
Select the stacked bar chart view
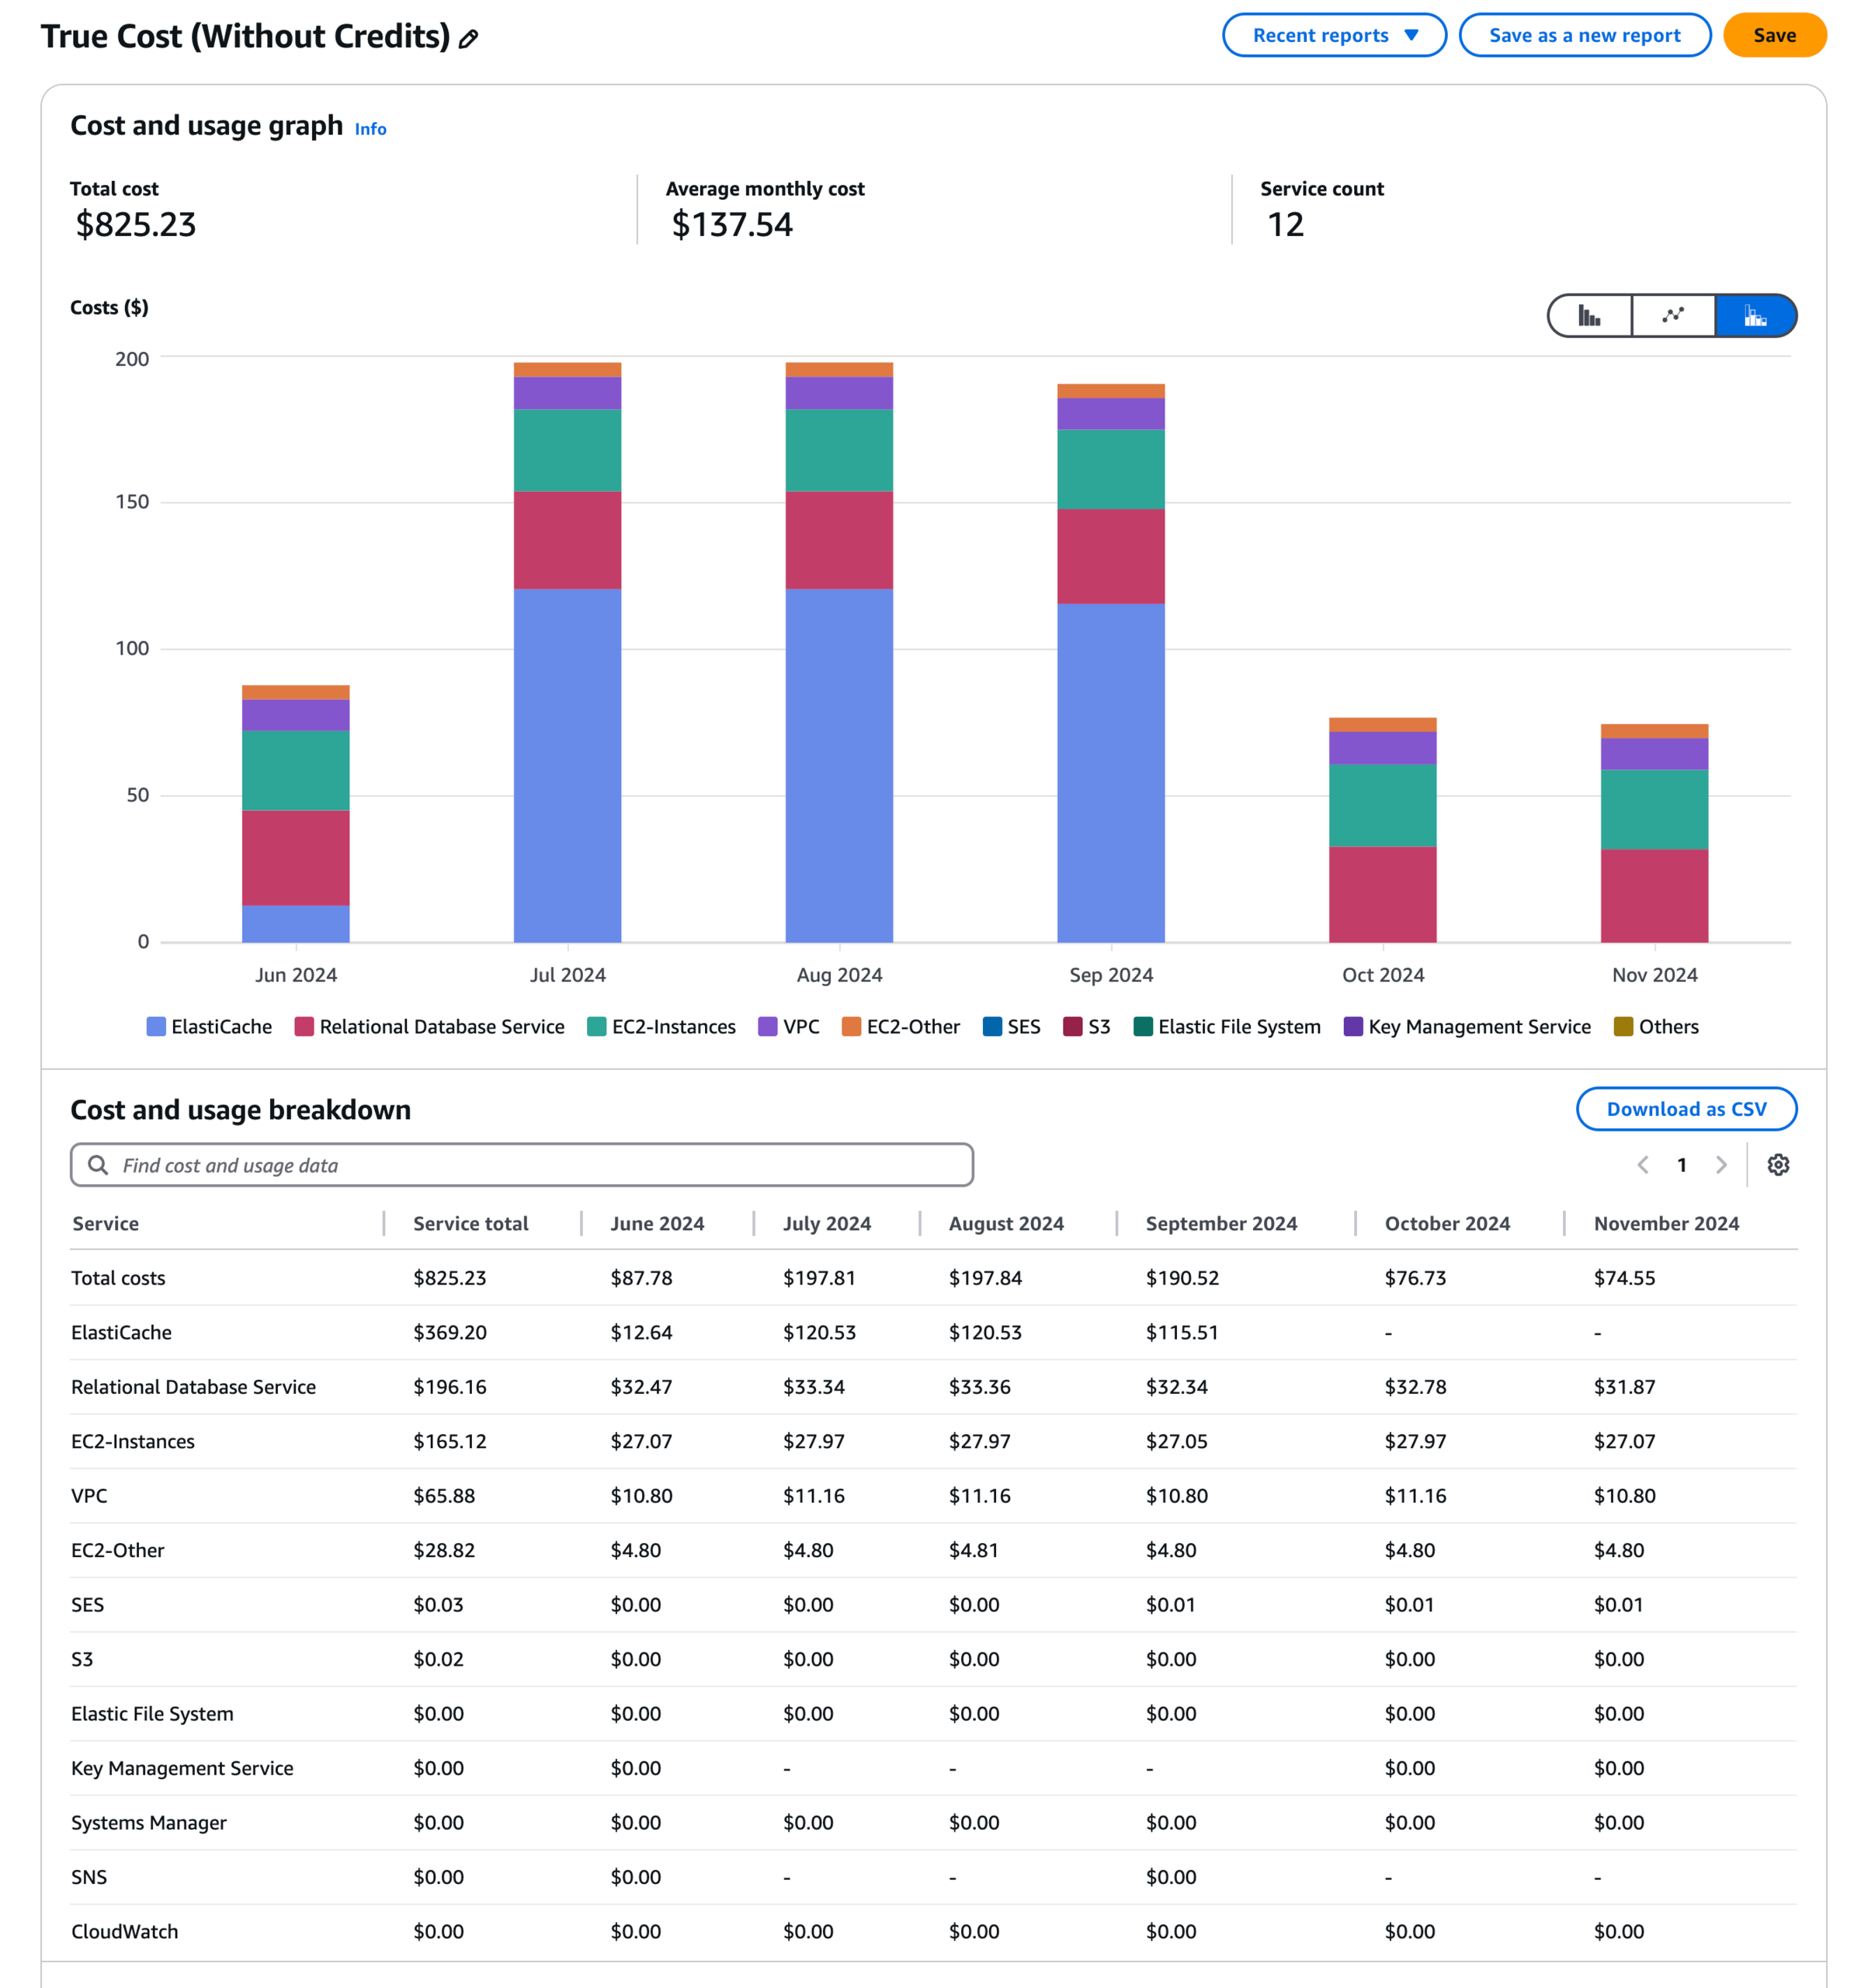(x=1755, y=316)
